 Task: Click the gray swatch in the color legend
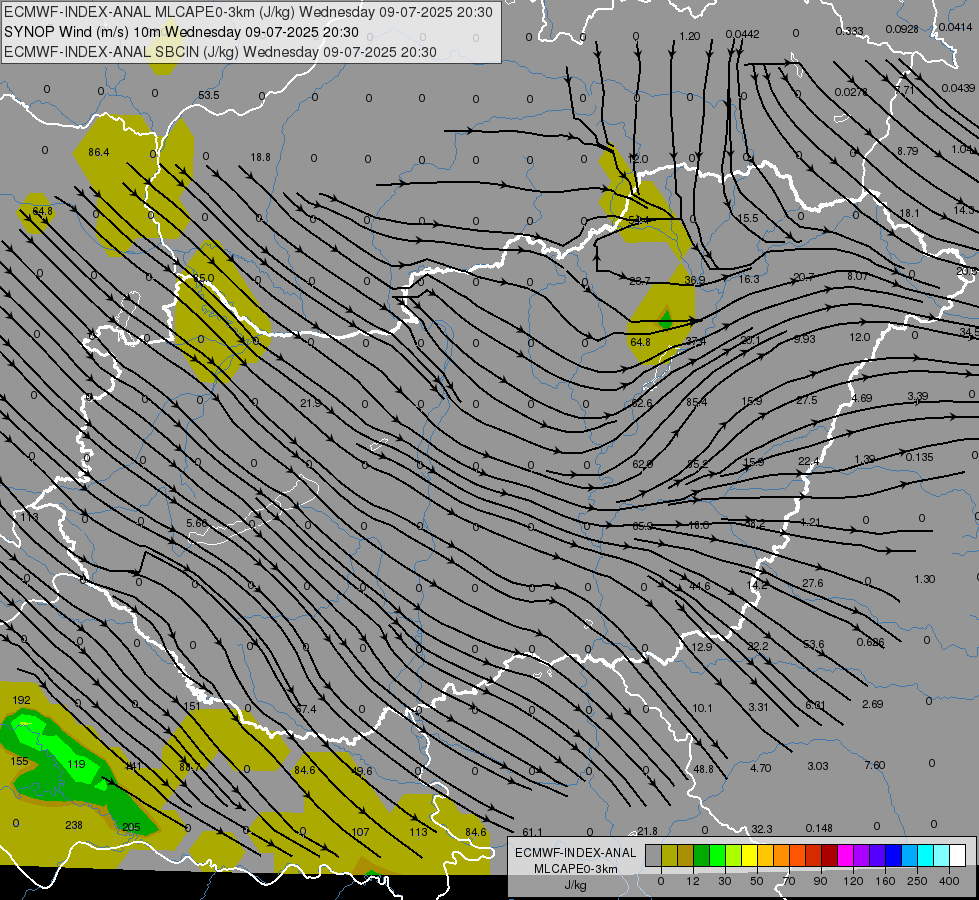click(x=653, y=855)
